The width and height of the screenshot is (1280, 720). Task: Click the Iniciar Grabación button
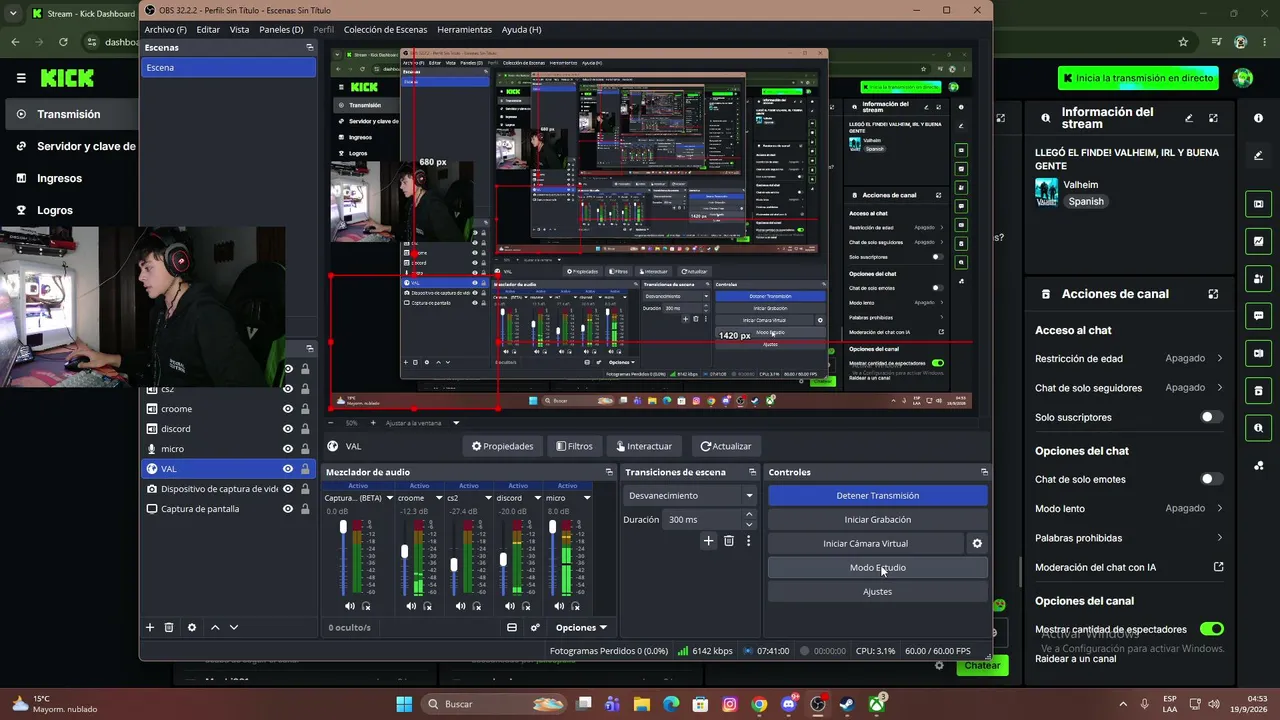point(877,520)
